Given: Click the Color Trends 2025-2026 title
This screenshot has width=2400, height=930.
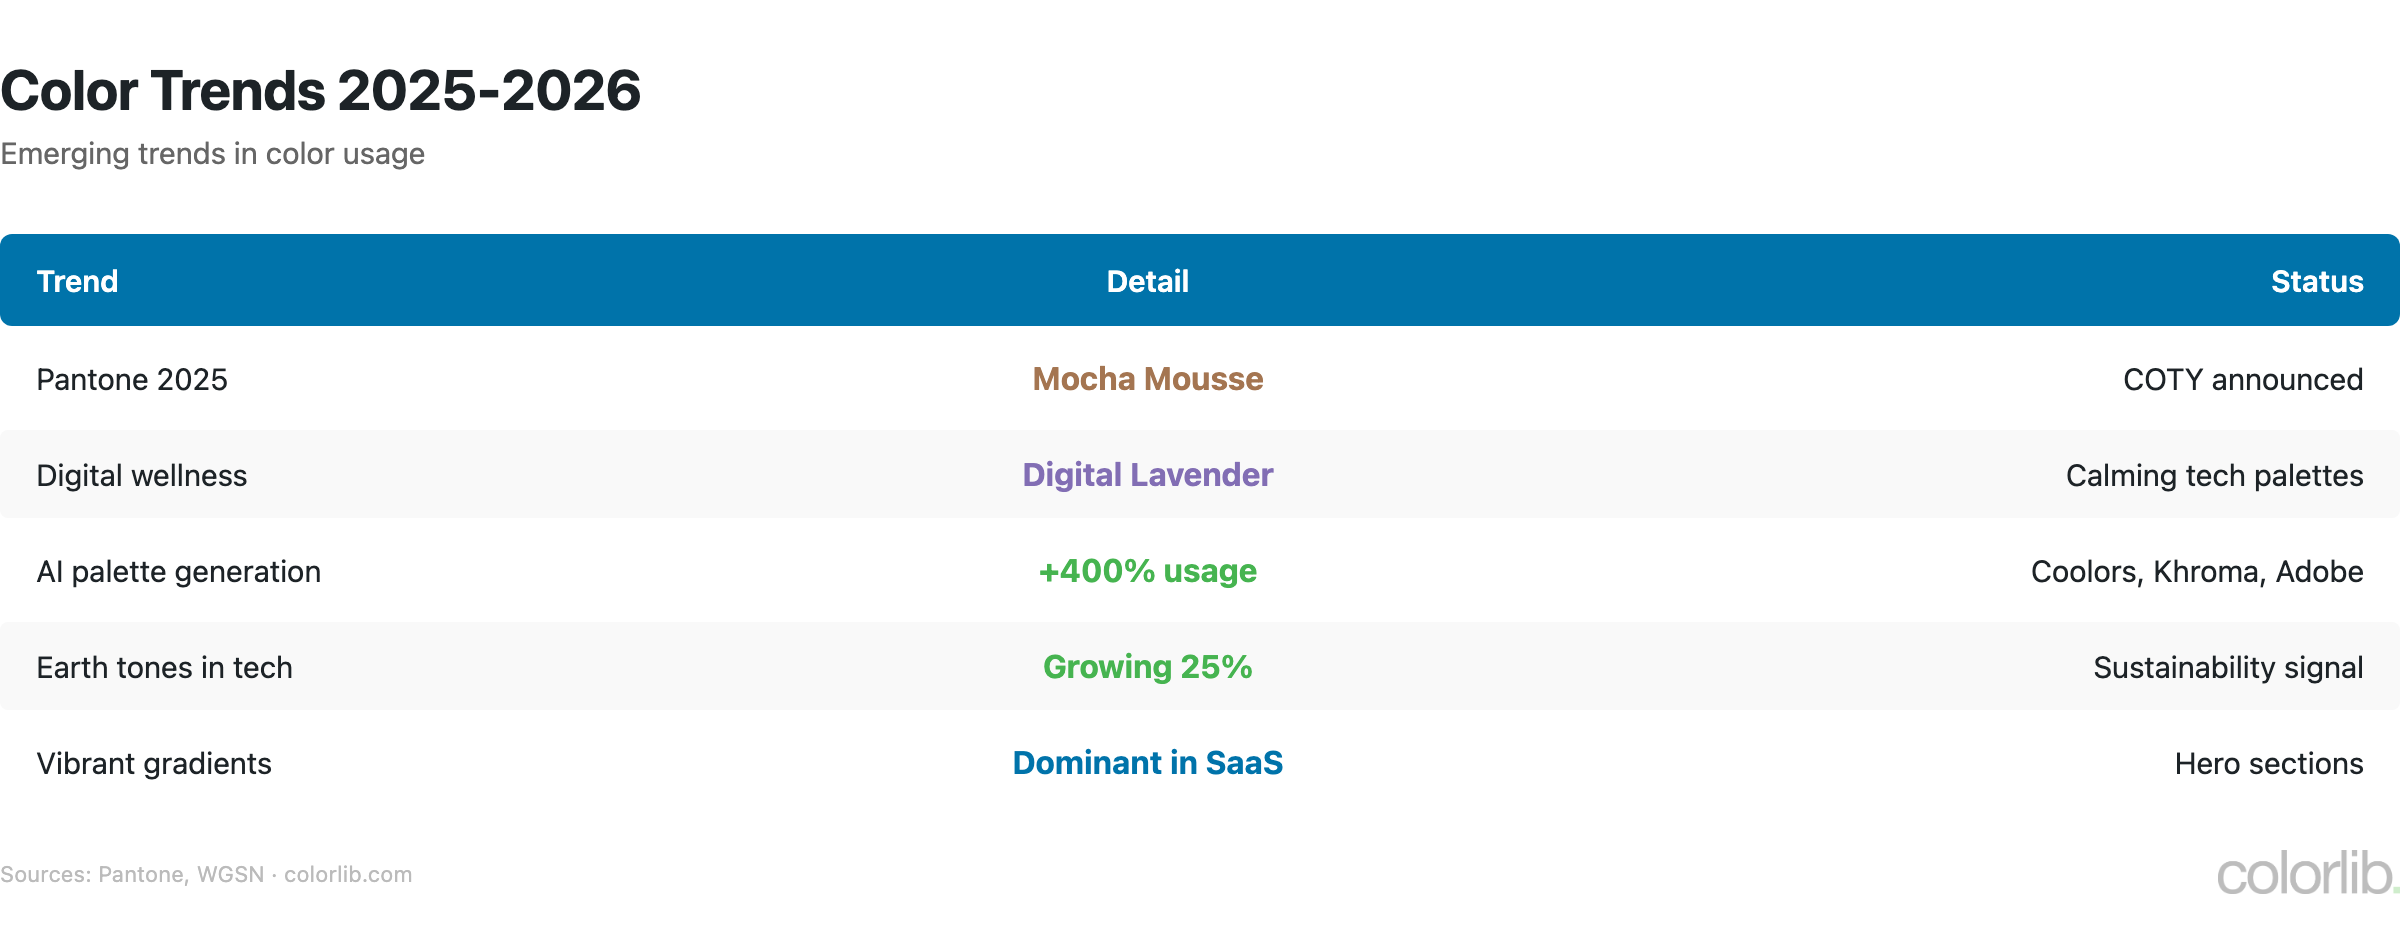Looking at the screenshot, I should pyautogui.click(x=320, y=91).
